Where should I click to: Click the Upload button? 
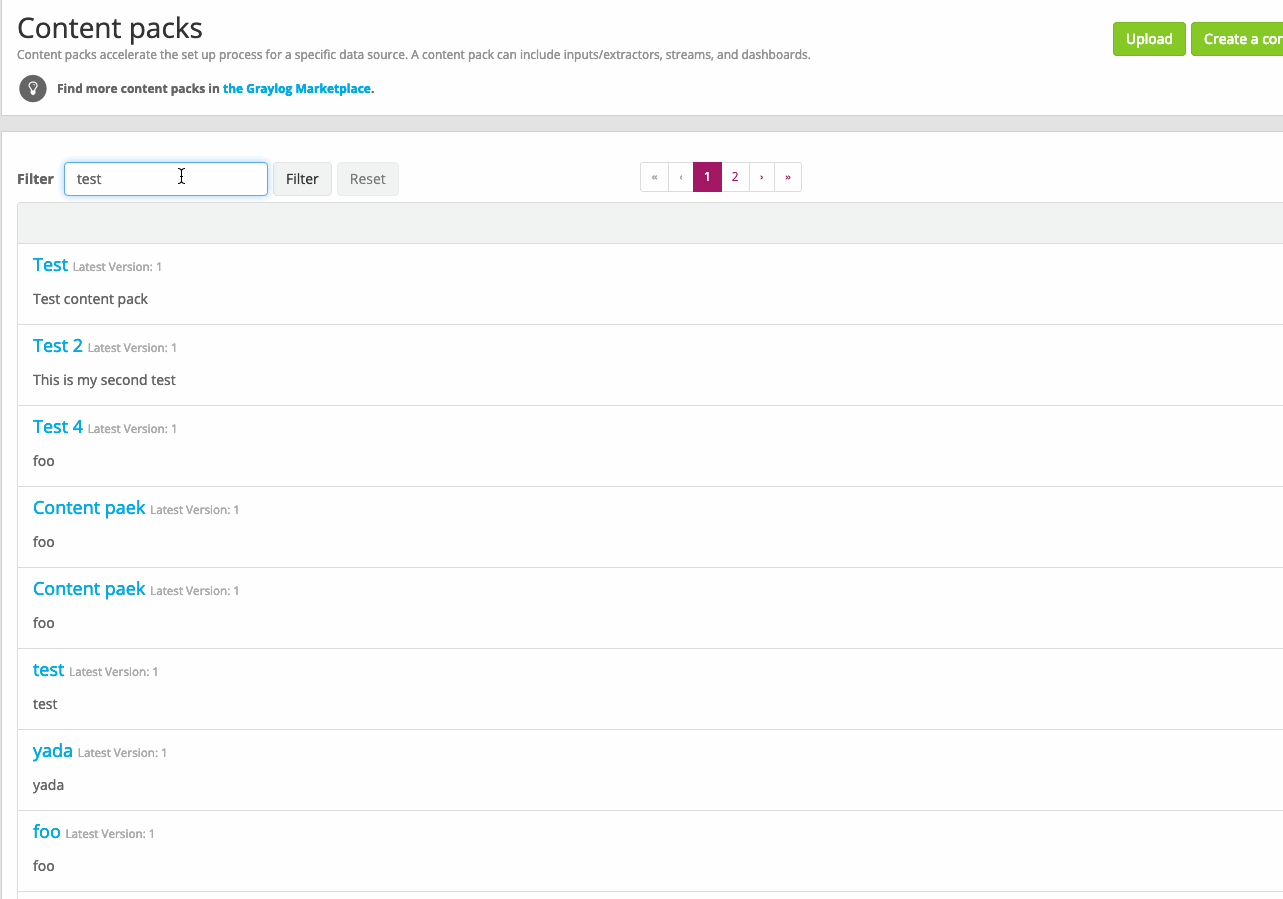click(x=1149, y=39)
